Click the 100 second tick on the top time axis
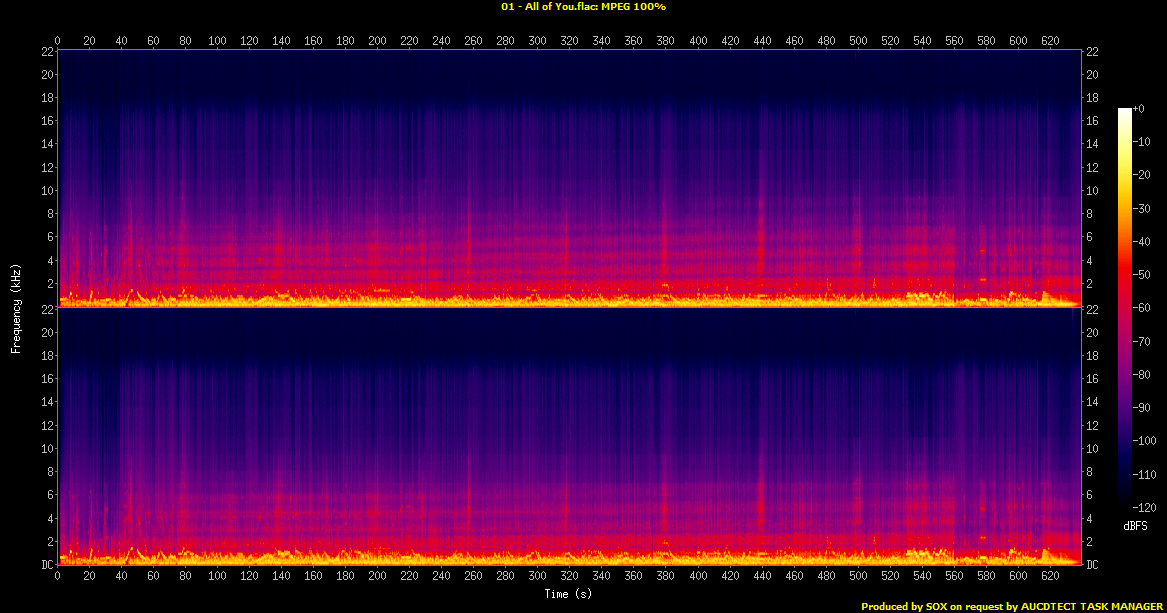The height and width of the screenshot is (613, 1167). [x=217, y=41]
